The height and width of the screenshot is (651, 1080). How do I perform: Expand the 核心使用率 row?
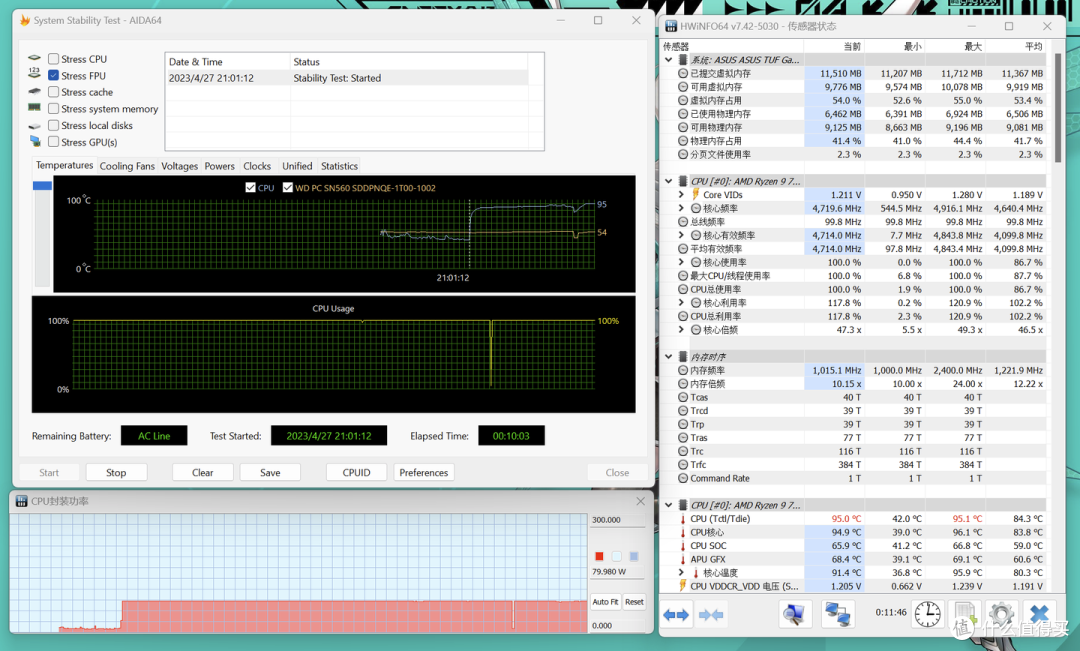pyautogui.click(x=681, y=262)
